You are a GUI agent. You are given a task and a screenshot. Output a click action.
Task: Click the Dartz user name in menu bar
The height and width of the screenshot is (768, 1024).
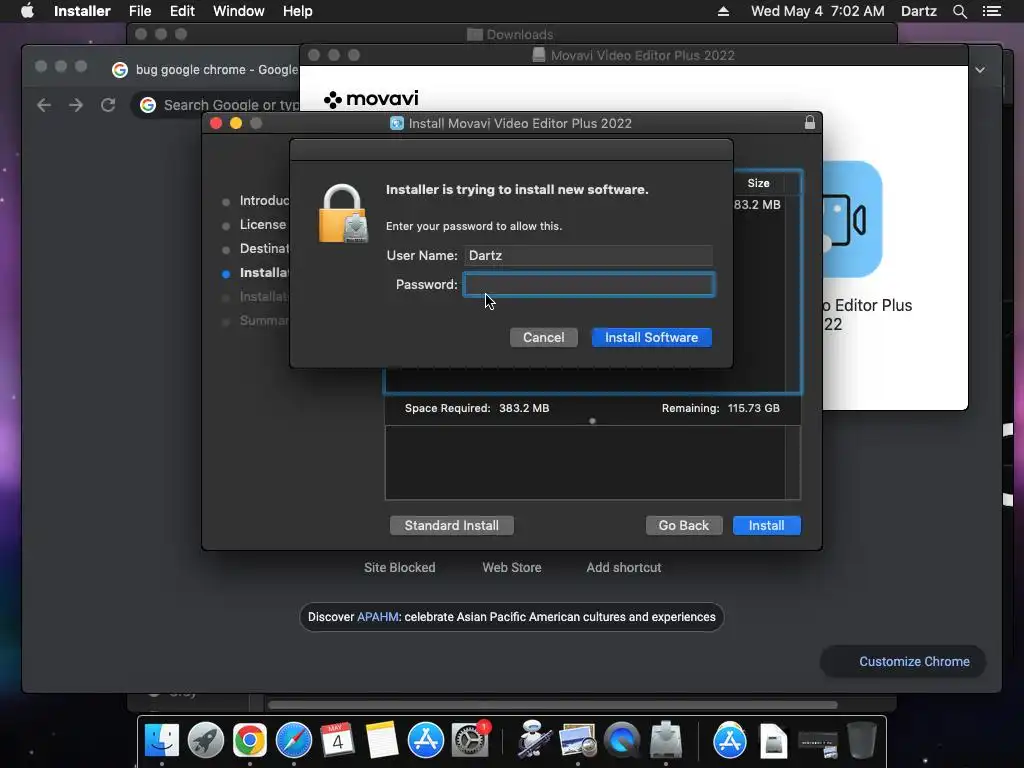[x=918, y=11]
